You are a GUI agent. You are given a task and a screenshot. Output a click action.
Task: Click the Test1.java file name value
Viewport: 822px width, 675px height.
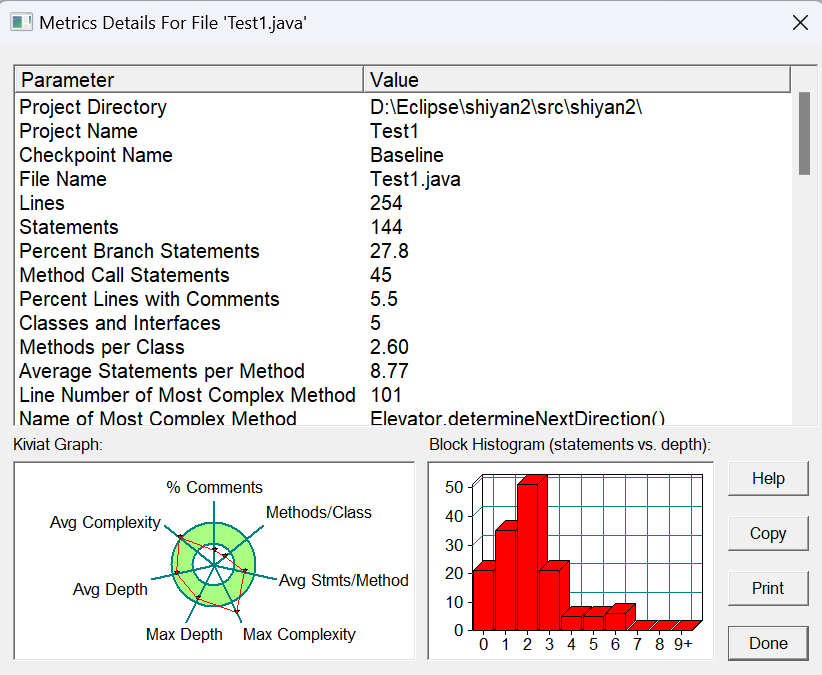pos(415,179)
